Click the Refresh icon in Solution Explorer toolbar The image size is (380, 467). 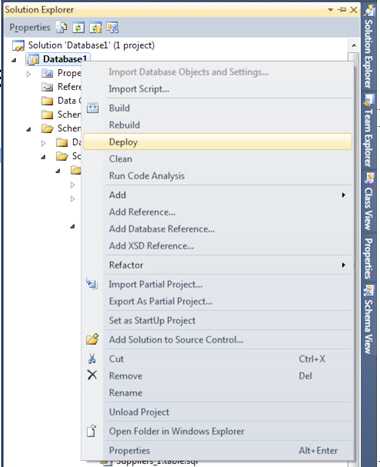click(78, 28)
